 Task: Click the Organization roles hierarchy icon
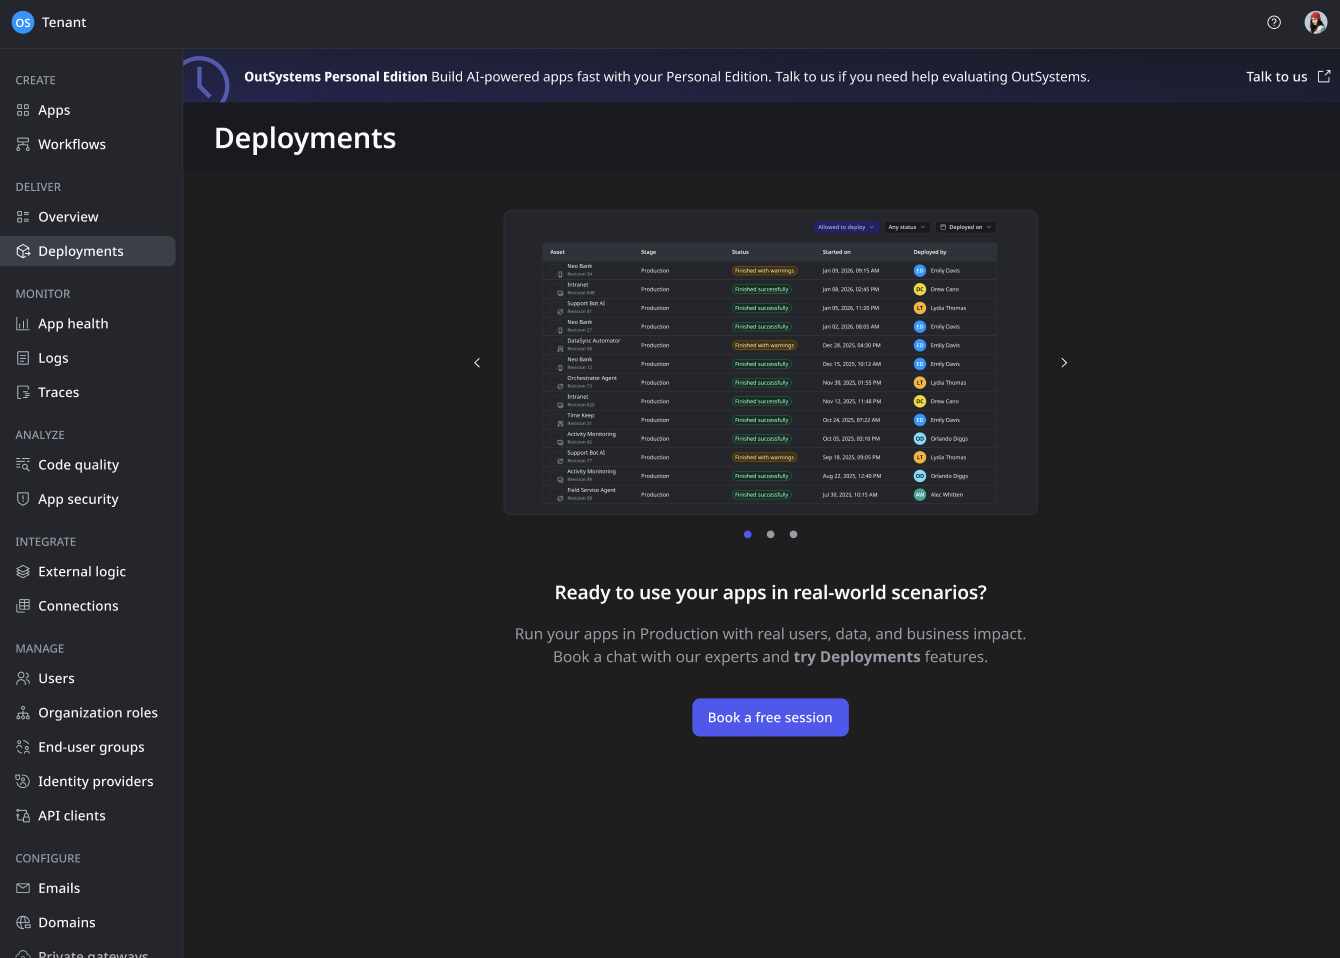[23, 713]
